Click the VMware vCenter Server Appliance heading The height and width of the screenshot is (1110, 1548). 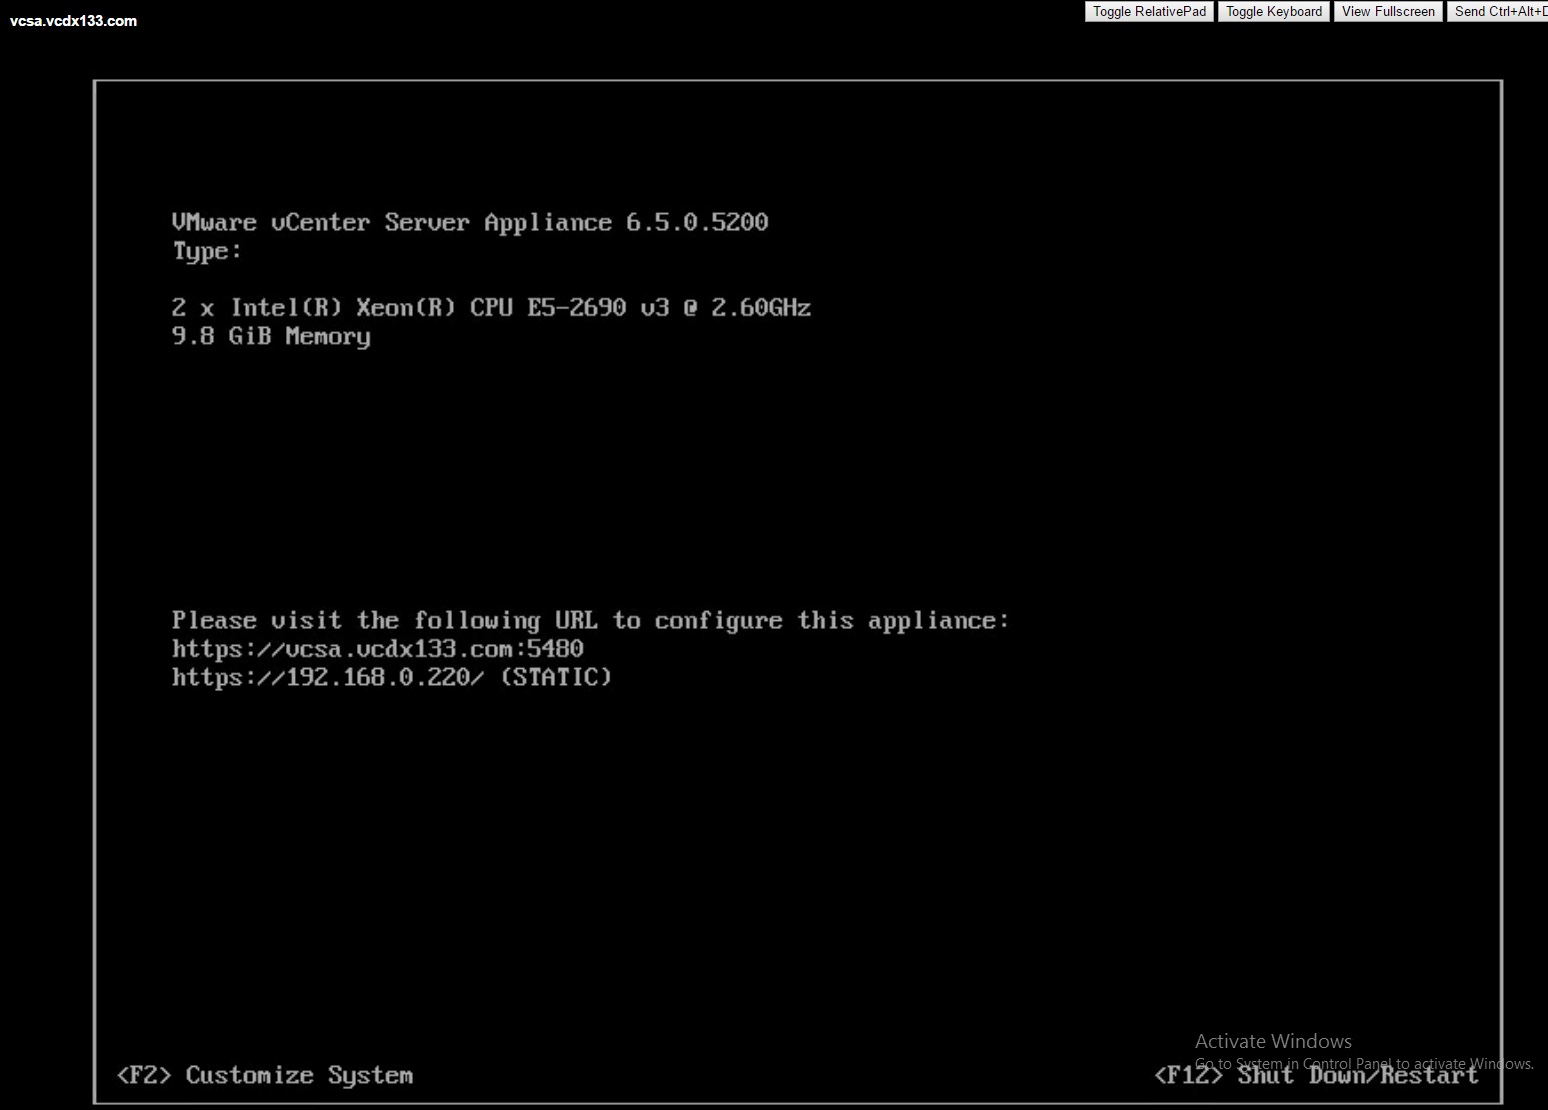pos(391,222)
